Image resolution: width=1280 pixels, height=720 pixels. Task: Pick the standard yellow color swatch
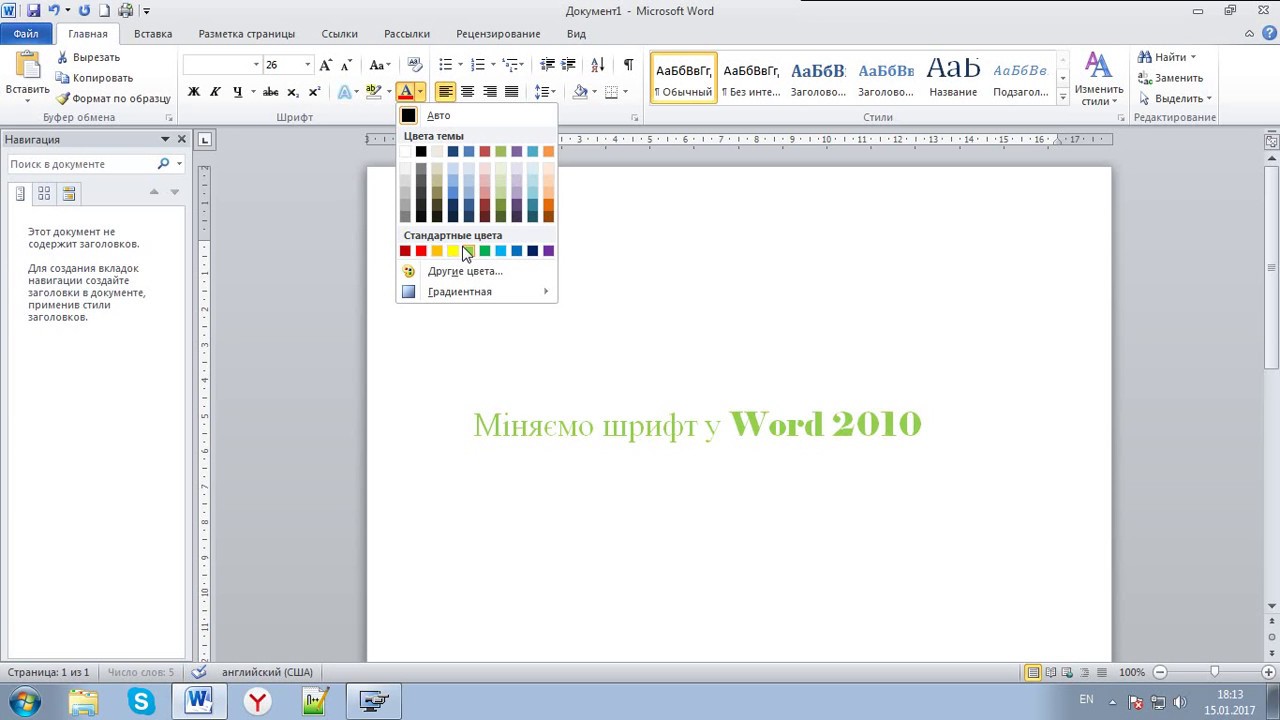click(453, 251)
